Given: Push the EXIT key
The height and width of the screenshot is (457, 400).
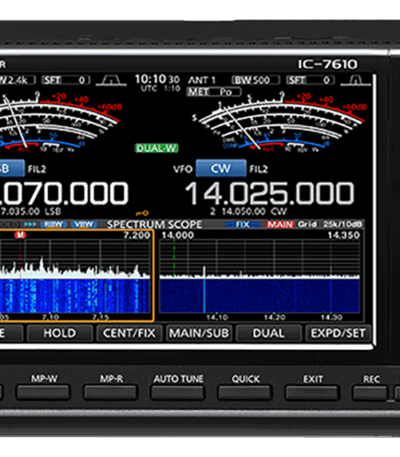Looking at the screenshot, I should [x=312, y=392].
